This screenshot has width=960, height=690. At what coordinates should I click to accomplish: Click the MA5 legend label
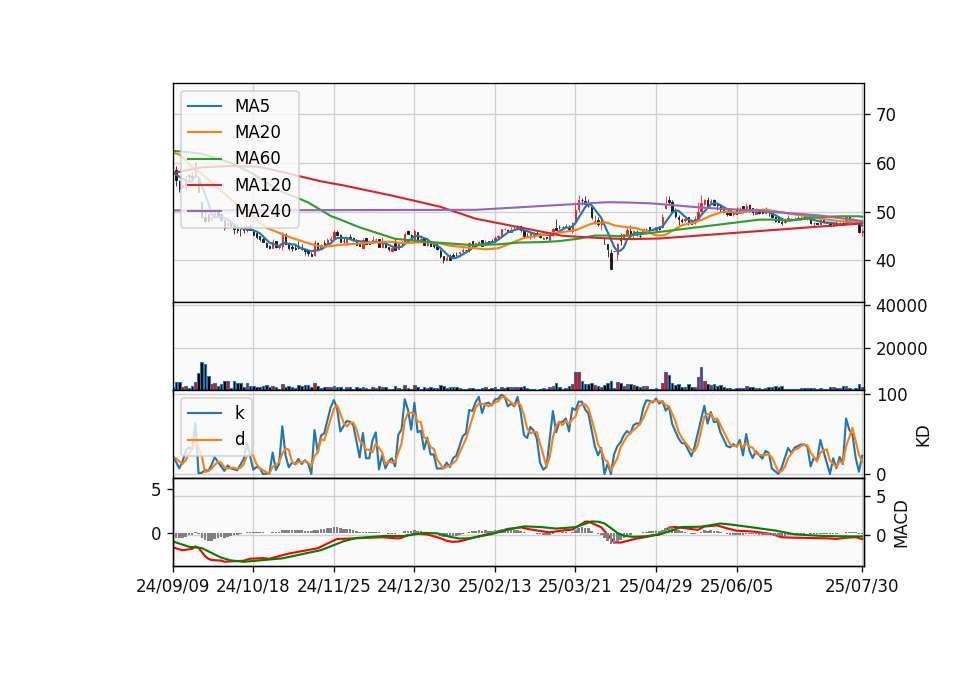(x=252, y=106)
